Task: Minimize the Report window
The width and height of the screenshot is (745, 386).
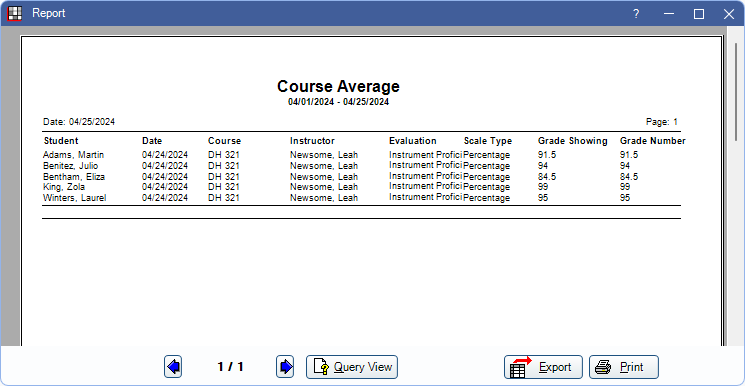Action: click(669, 14)
